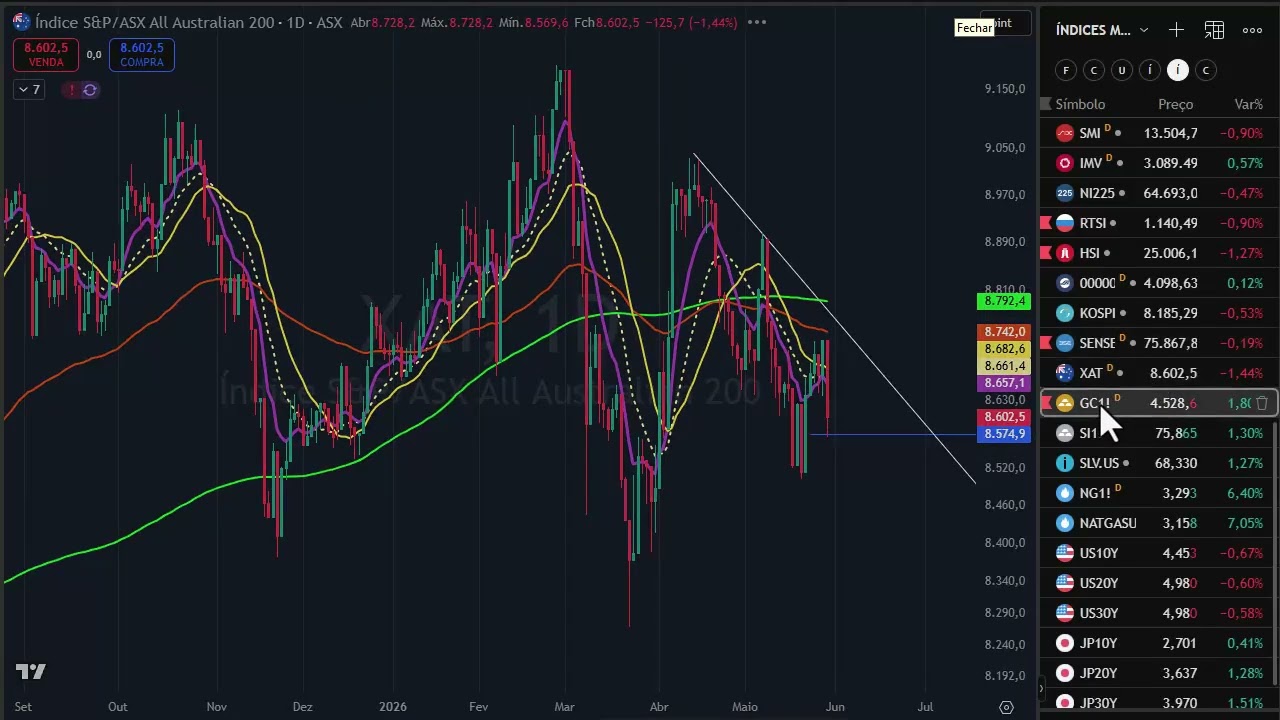Sort watchlist by Símbolo column
1280x720 pixels.
[1080, 104]
